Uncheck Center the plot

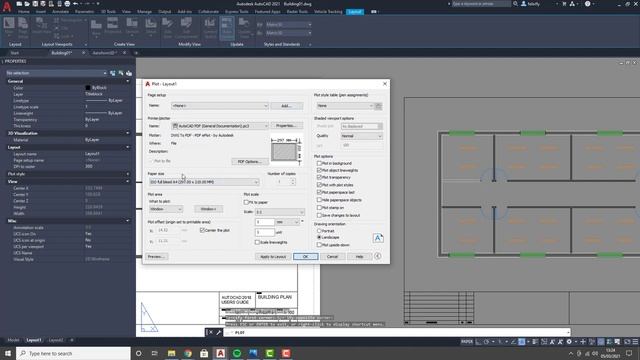pos(202,230)
